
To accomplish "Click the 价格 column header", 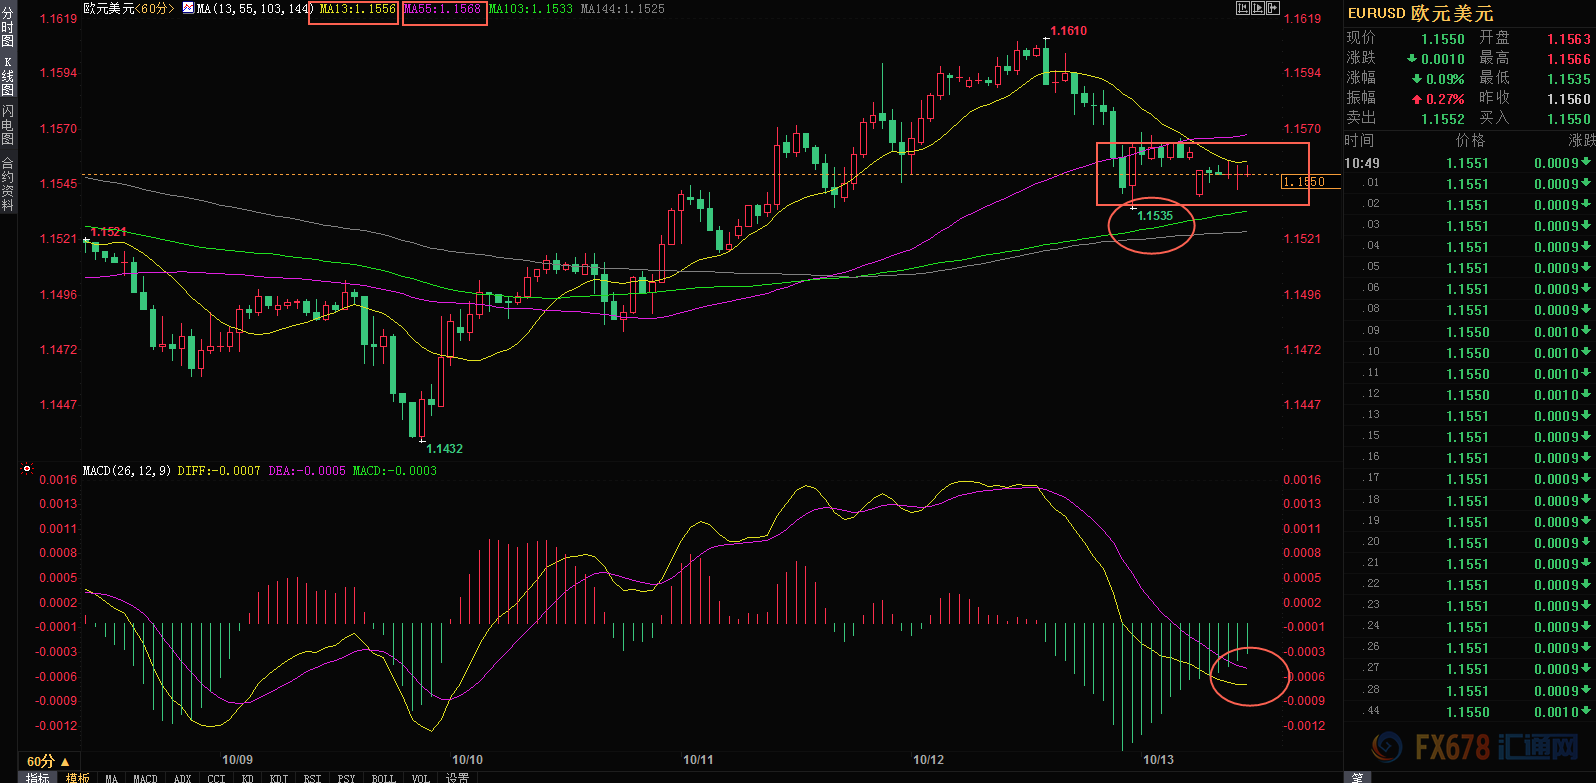I will point(1471,141).
